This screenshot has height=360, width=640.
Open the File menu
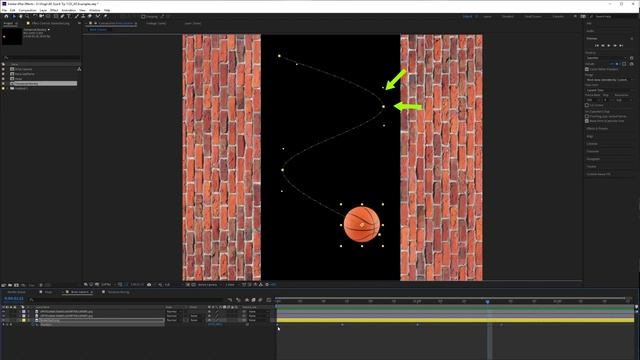4,10
